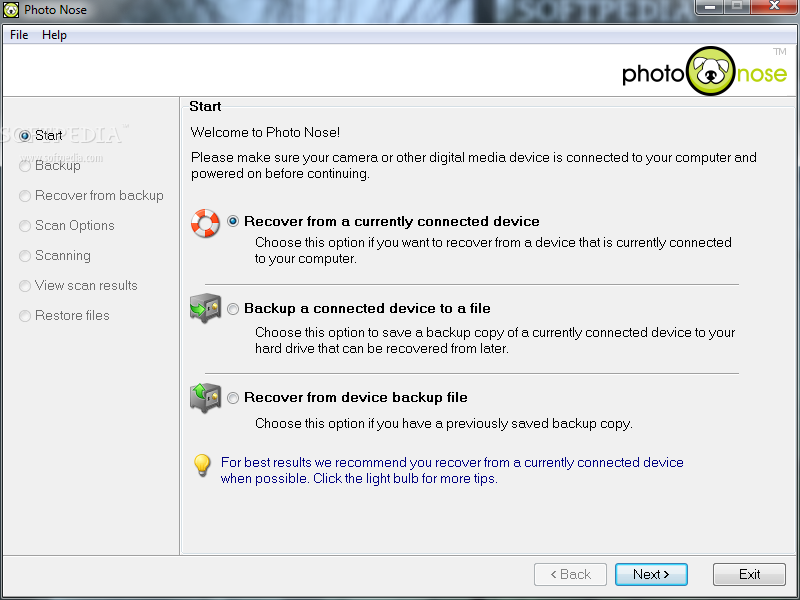Select the Scanning sidebar step
Screen dimensions: 800x600
pyautogui.click(x=55, y=256)
